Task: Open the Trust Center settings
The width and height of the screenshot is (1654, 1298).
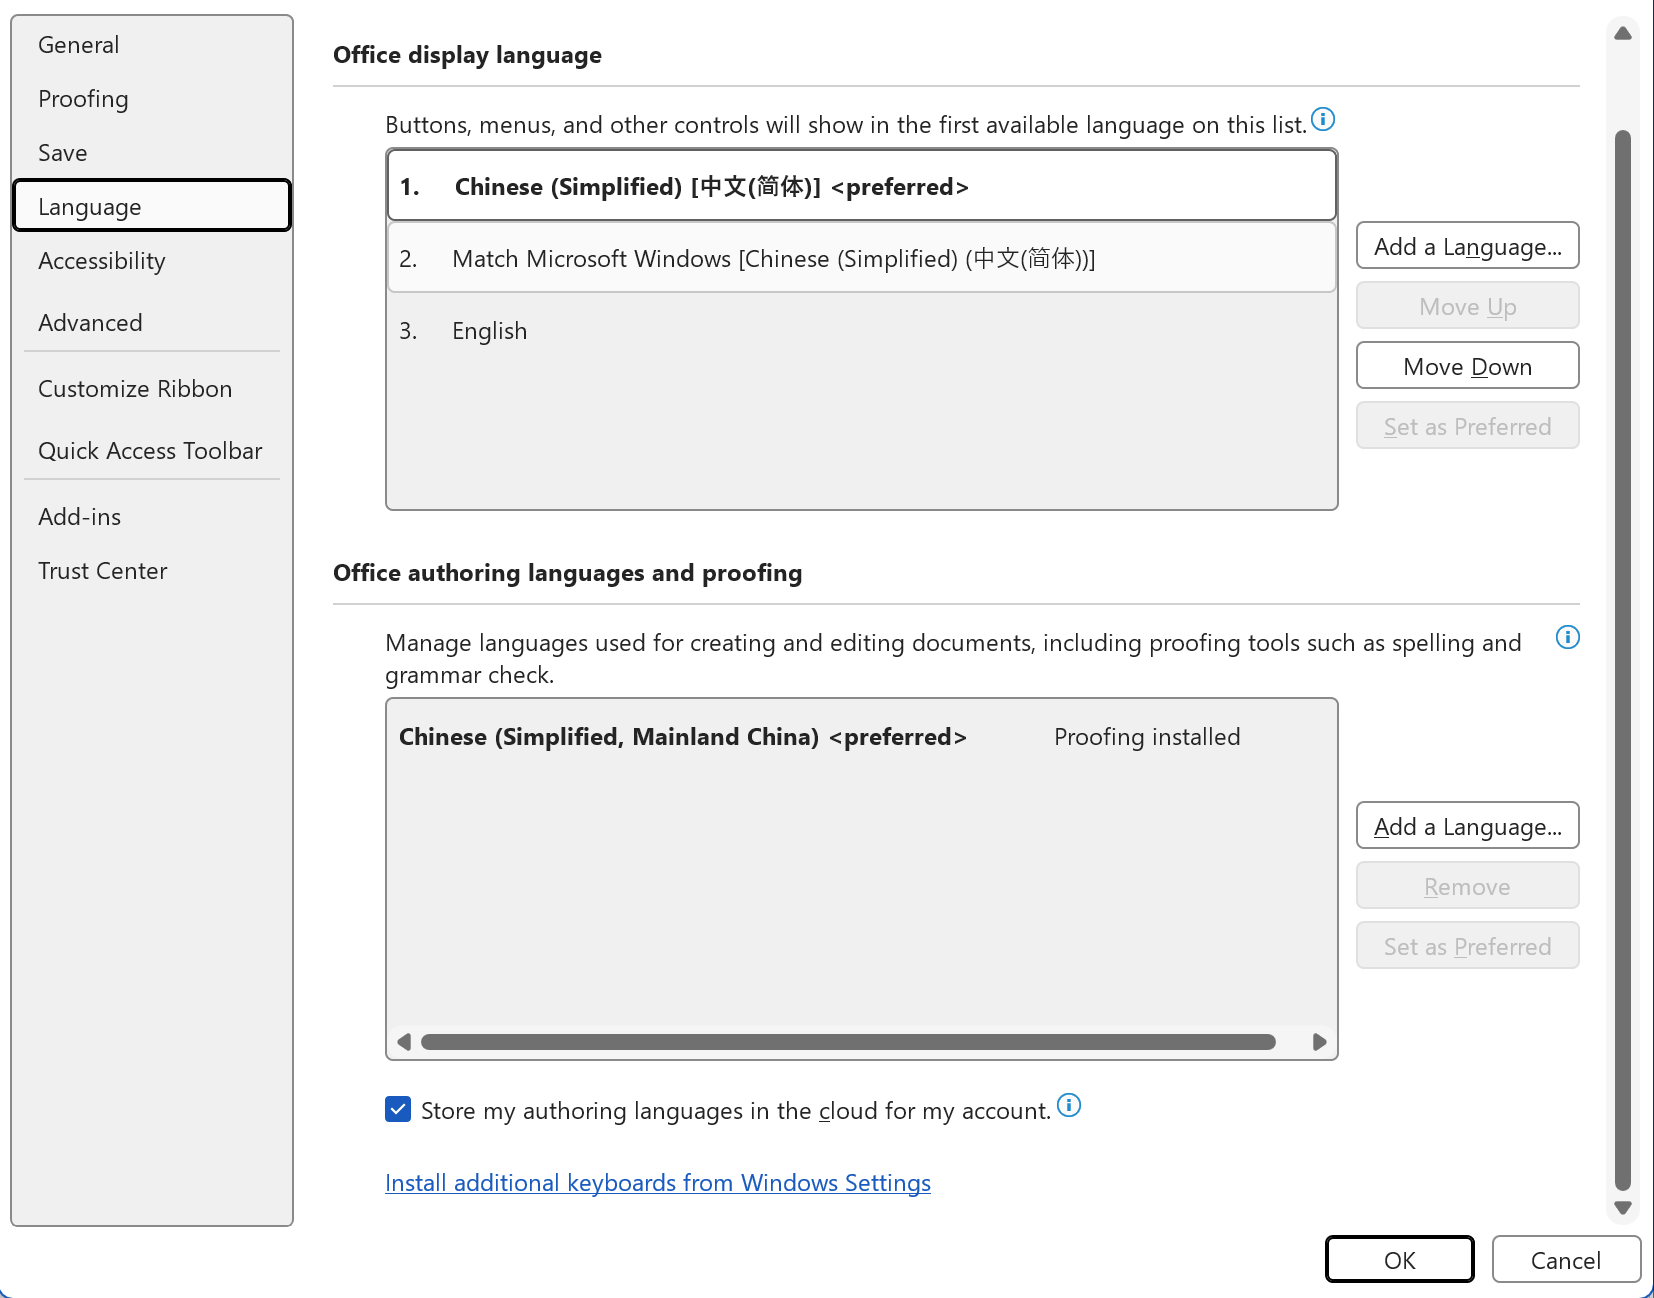Action: pyautogui.click(x=152, y=571)
